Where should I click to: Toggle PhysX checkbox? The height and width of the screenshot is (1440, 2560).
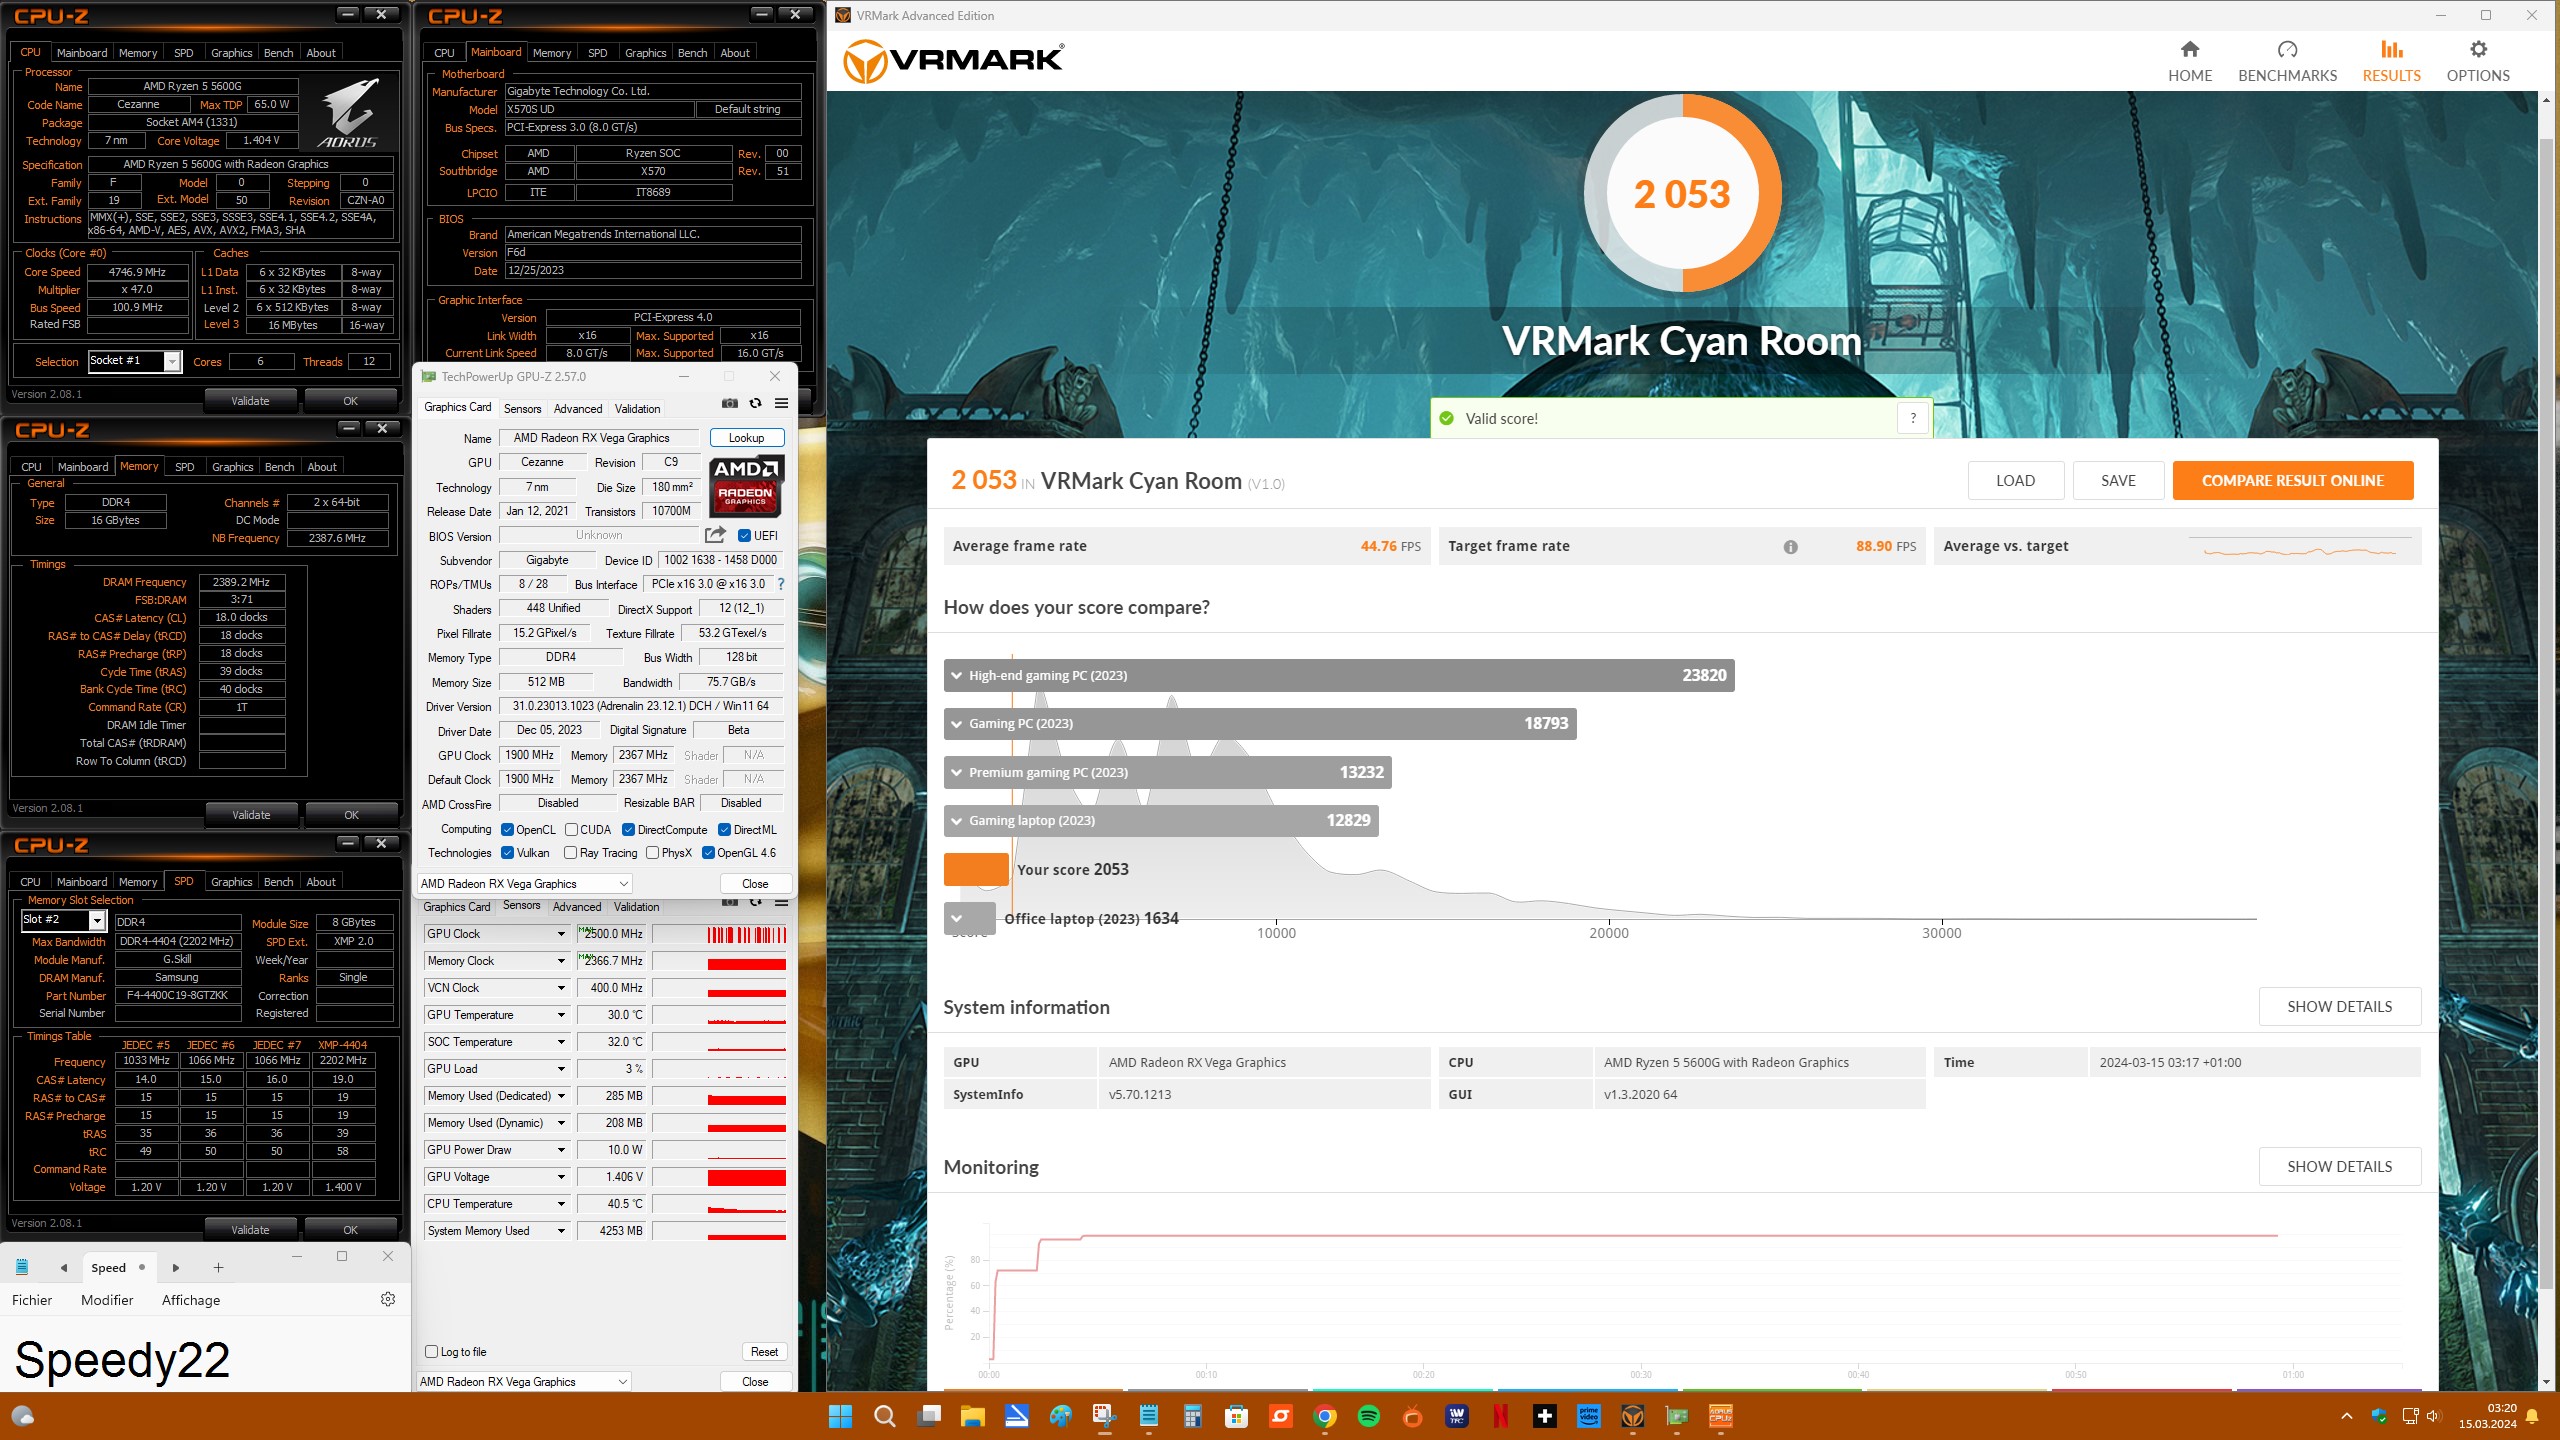[652, 853]
